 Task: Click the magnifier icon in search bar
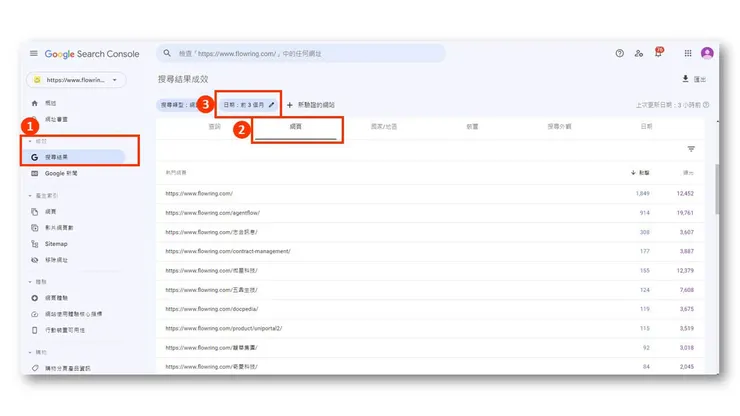pos(167,53)
